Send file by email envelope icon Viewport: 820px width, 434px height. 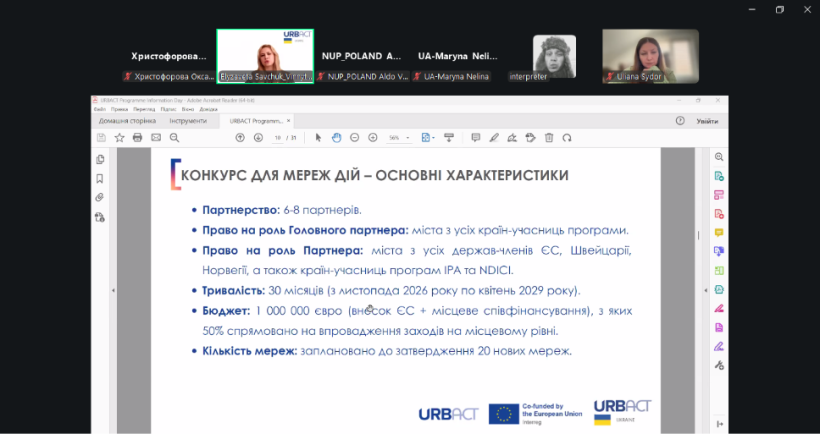[156, 138]
